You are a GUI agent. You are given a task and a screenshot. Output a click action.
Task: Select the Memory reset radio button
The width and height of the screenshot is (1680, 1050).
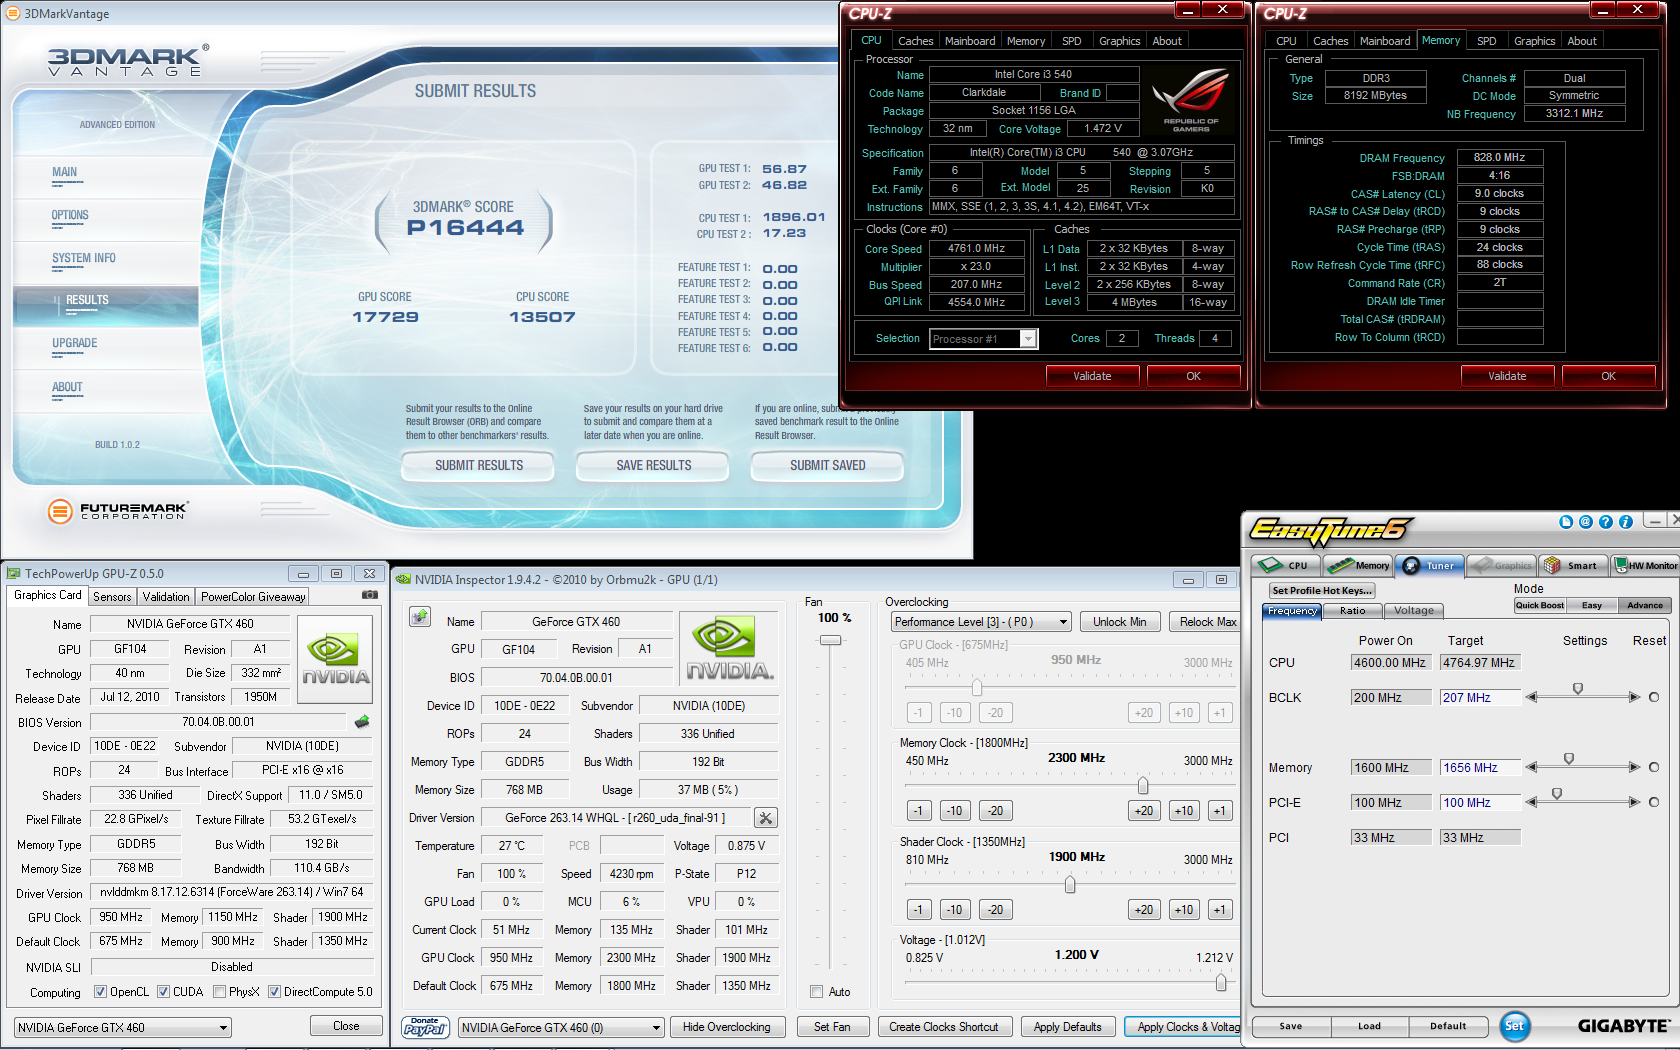pyautogui.click(x=1654, y=767)
